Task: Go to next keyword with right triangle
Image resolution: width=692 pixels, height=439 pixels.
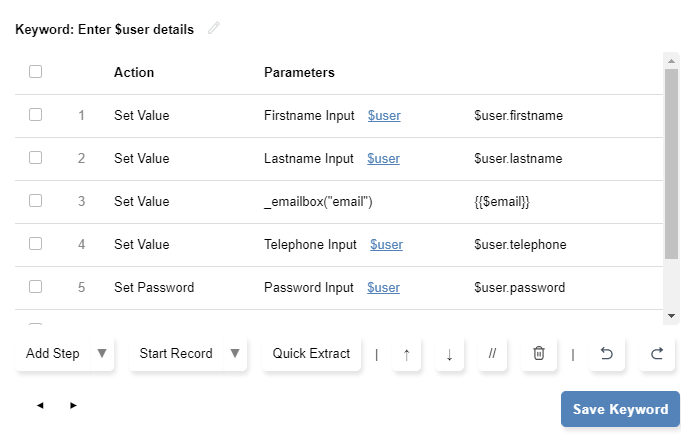Action: coord(73,406)
